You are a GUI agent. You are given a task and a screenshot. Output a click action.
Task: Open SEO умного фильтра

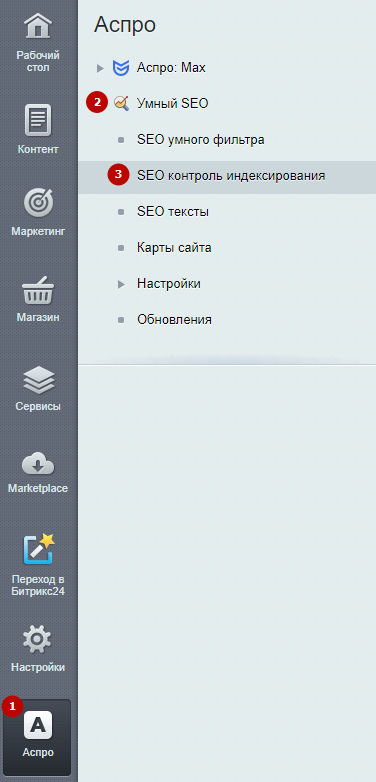tap(200, 140)
